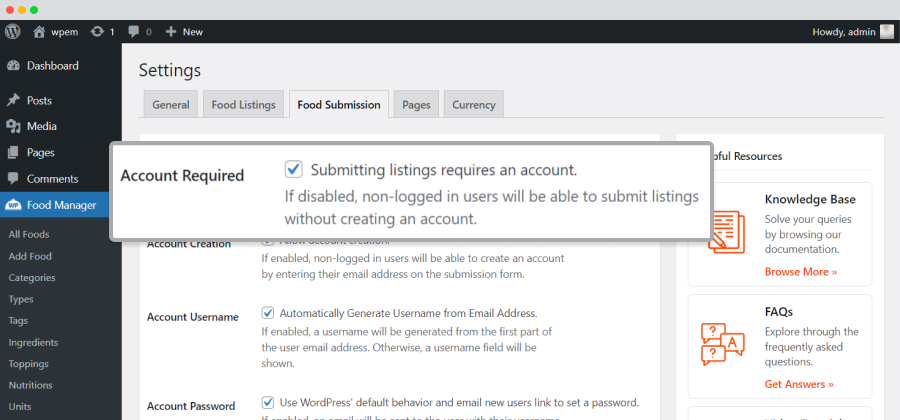Switch to the Food Listings tab
900x420 pixels.
click(x=243, y=104)
